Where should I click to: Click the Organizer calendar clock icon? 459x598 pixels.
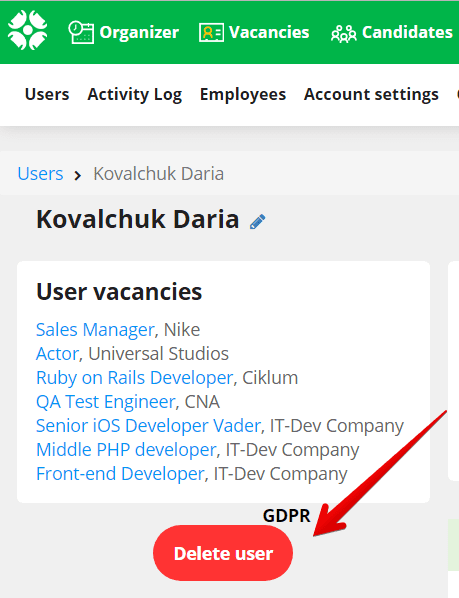(81, 32)
